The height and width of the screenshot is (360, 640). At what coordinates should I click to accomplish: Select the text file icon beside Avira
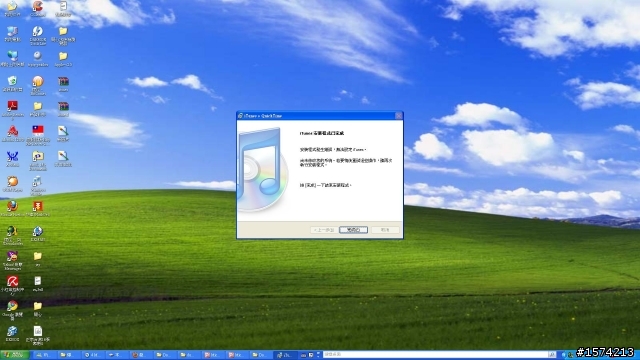pyautogui.click(x=38, y=284)
